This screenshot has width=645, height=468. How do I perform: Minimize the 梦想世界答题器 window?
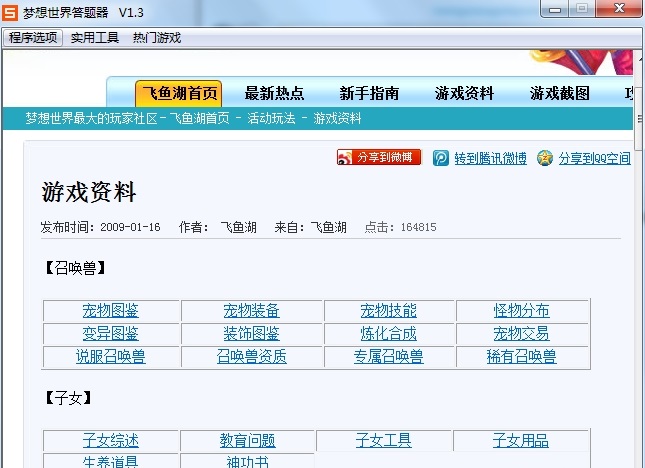tap(555, 9)
